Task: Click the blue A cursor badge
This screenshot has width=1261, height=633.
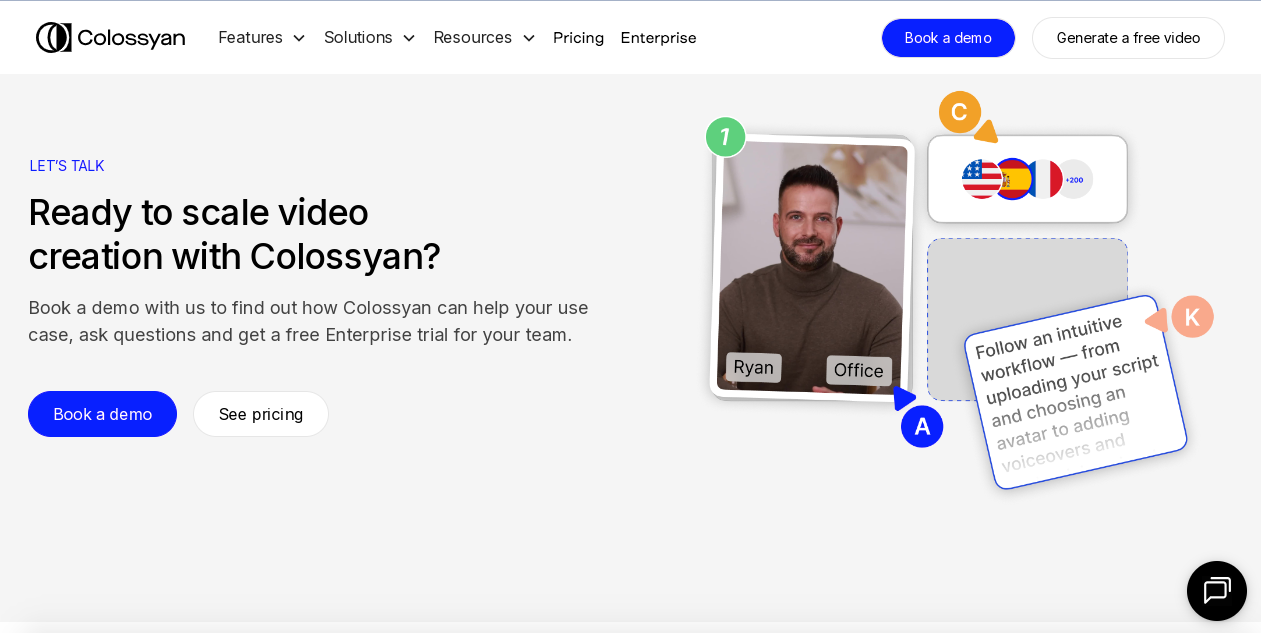Action: pyautogui.click(x=922, y=427)
